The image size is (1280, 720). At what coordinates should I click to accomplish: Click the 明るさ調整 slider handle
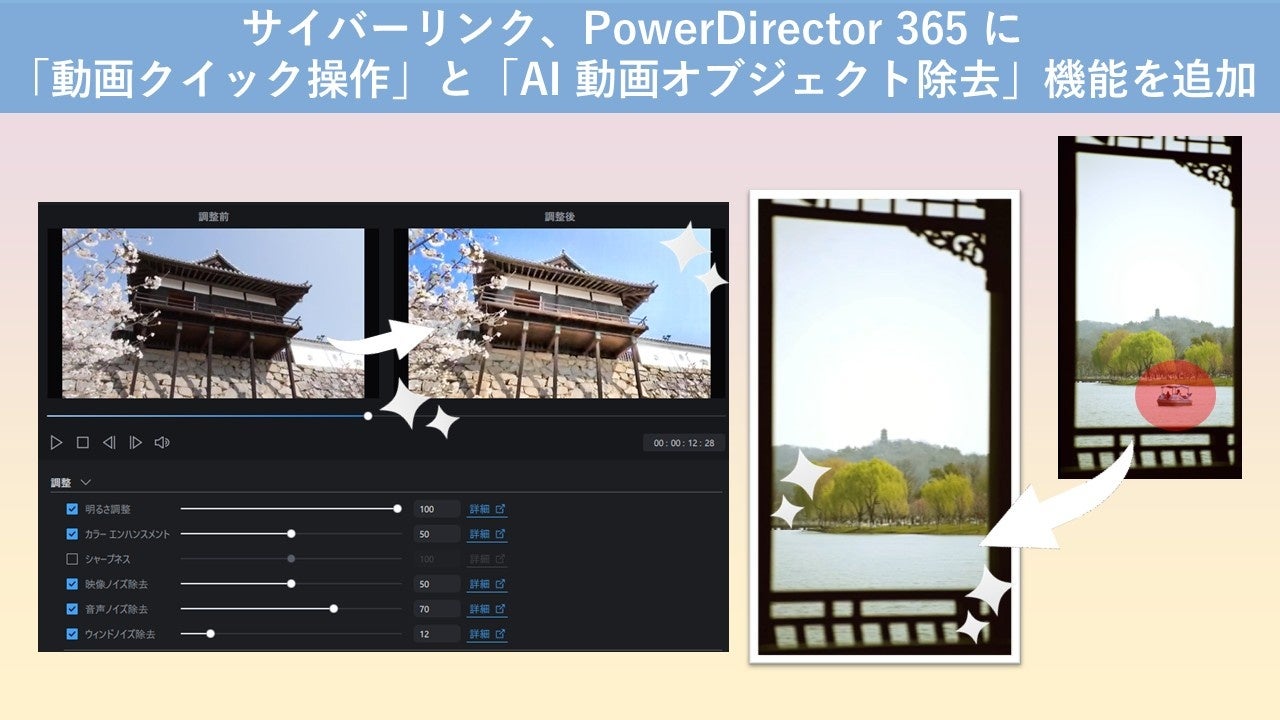398,509
